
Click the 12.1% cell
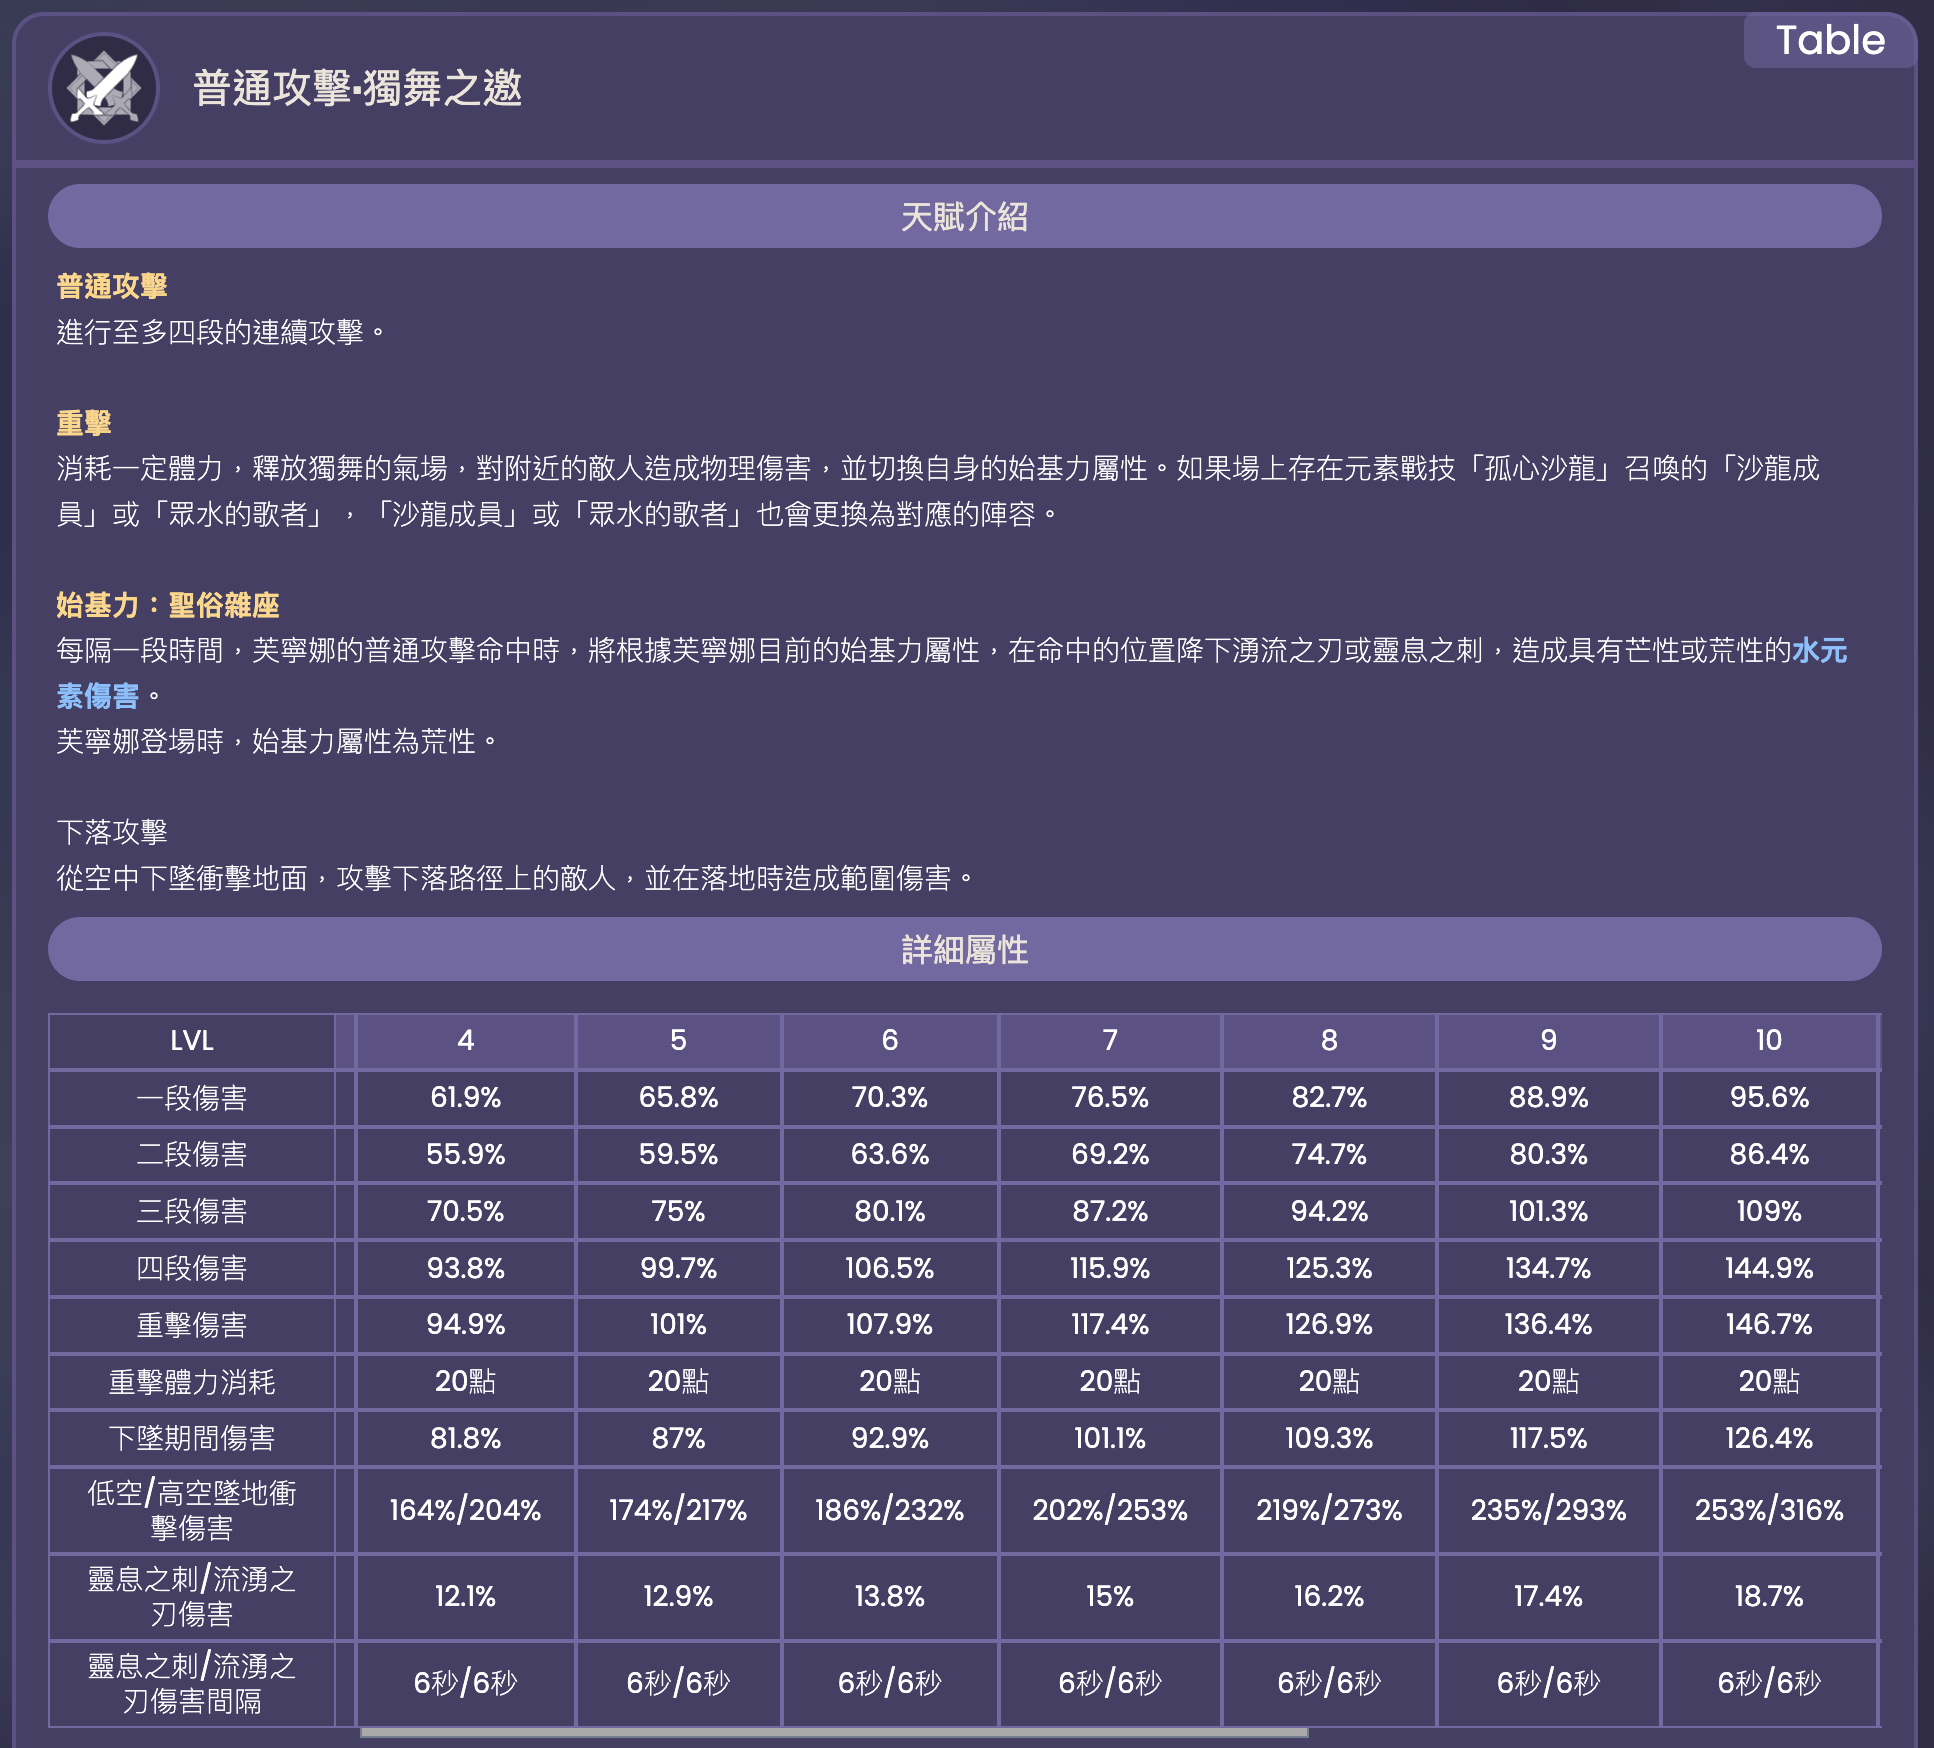(x=466, y=1597)
